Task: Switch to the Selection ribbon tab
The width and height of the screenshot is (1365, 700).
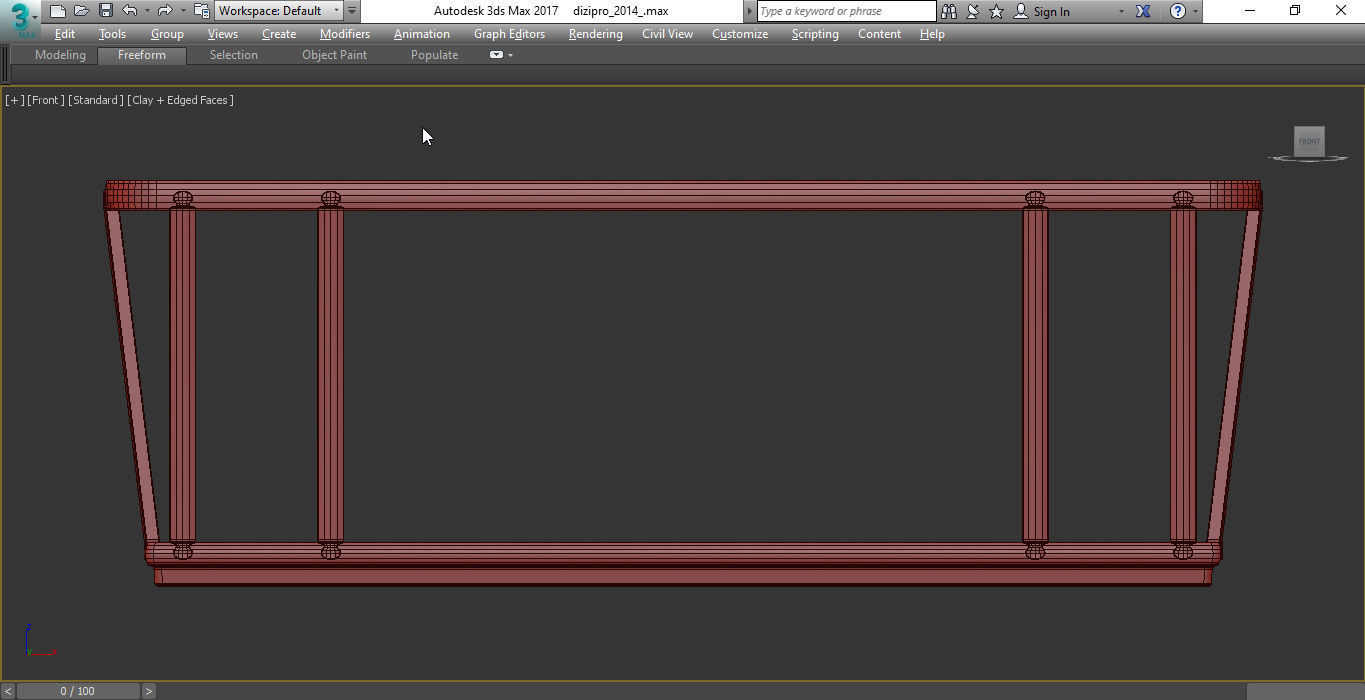Action: coord(233,55)
